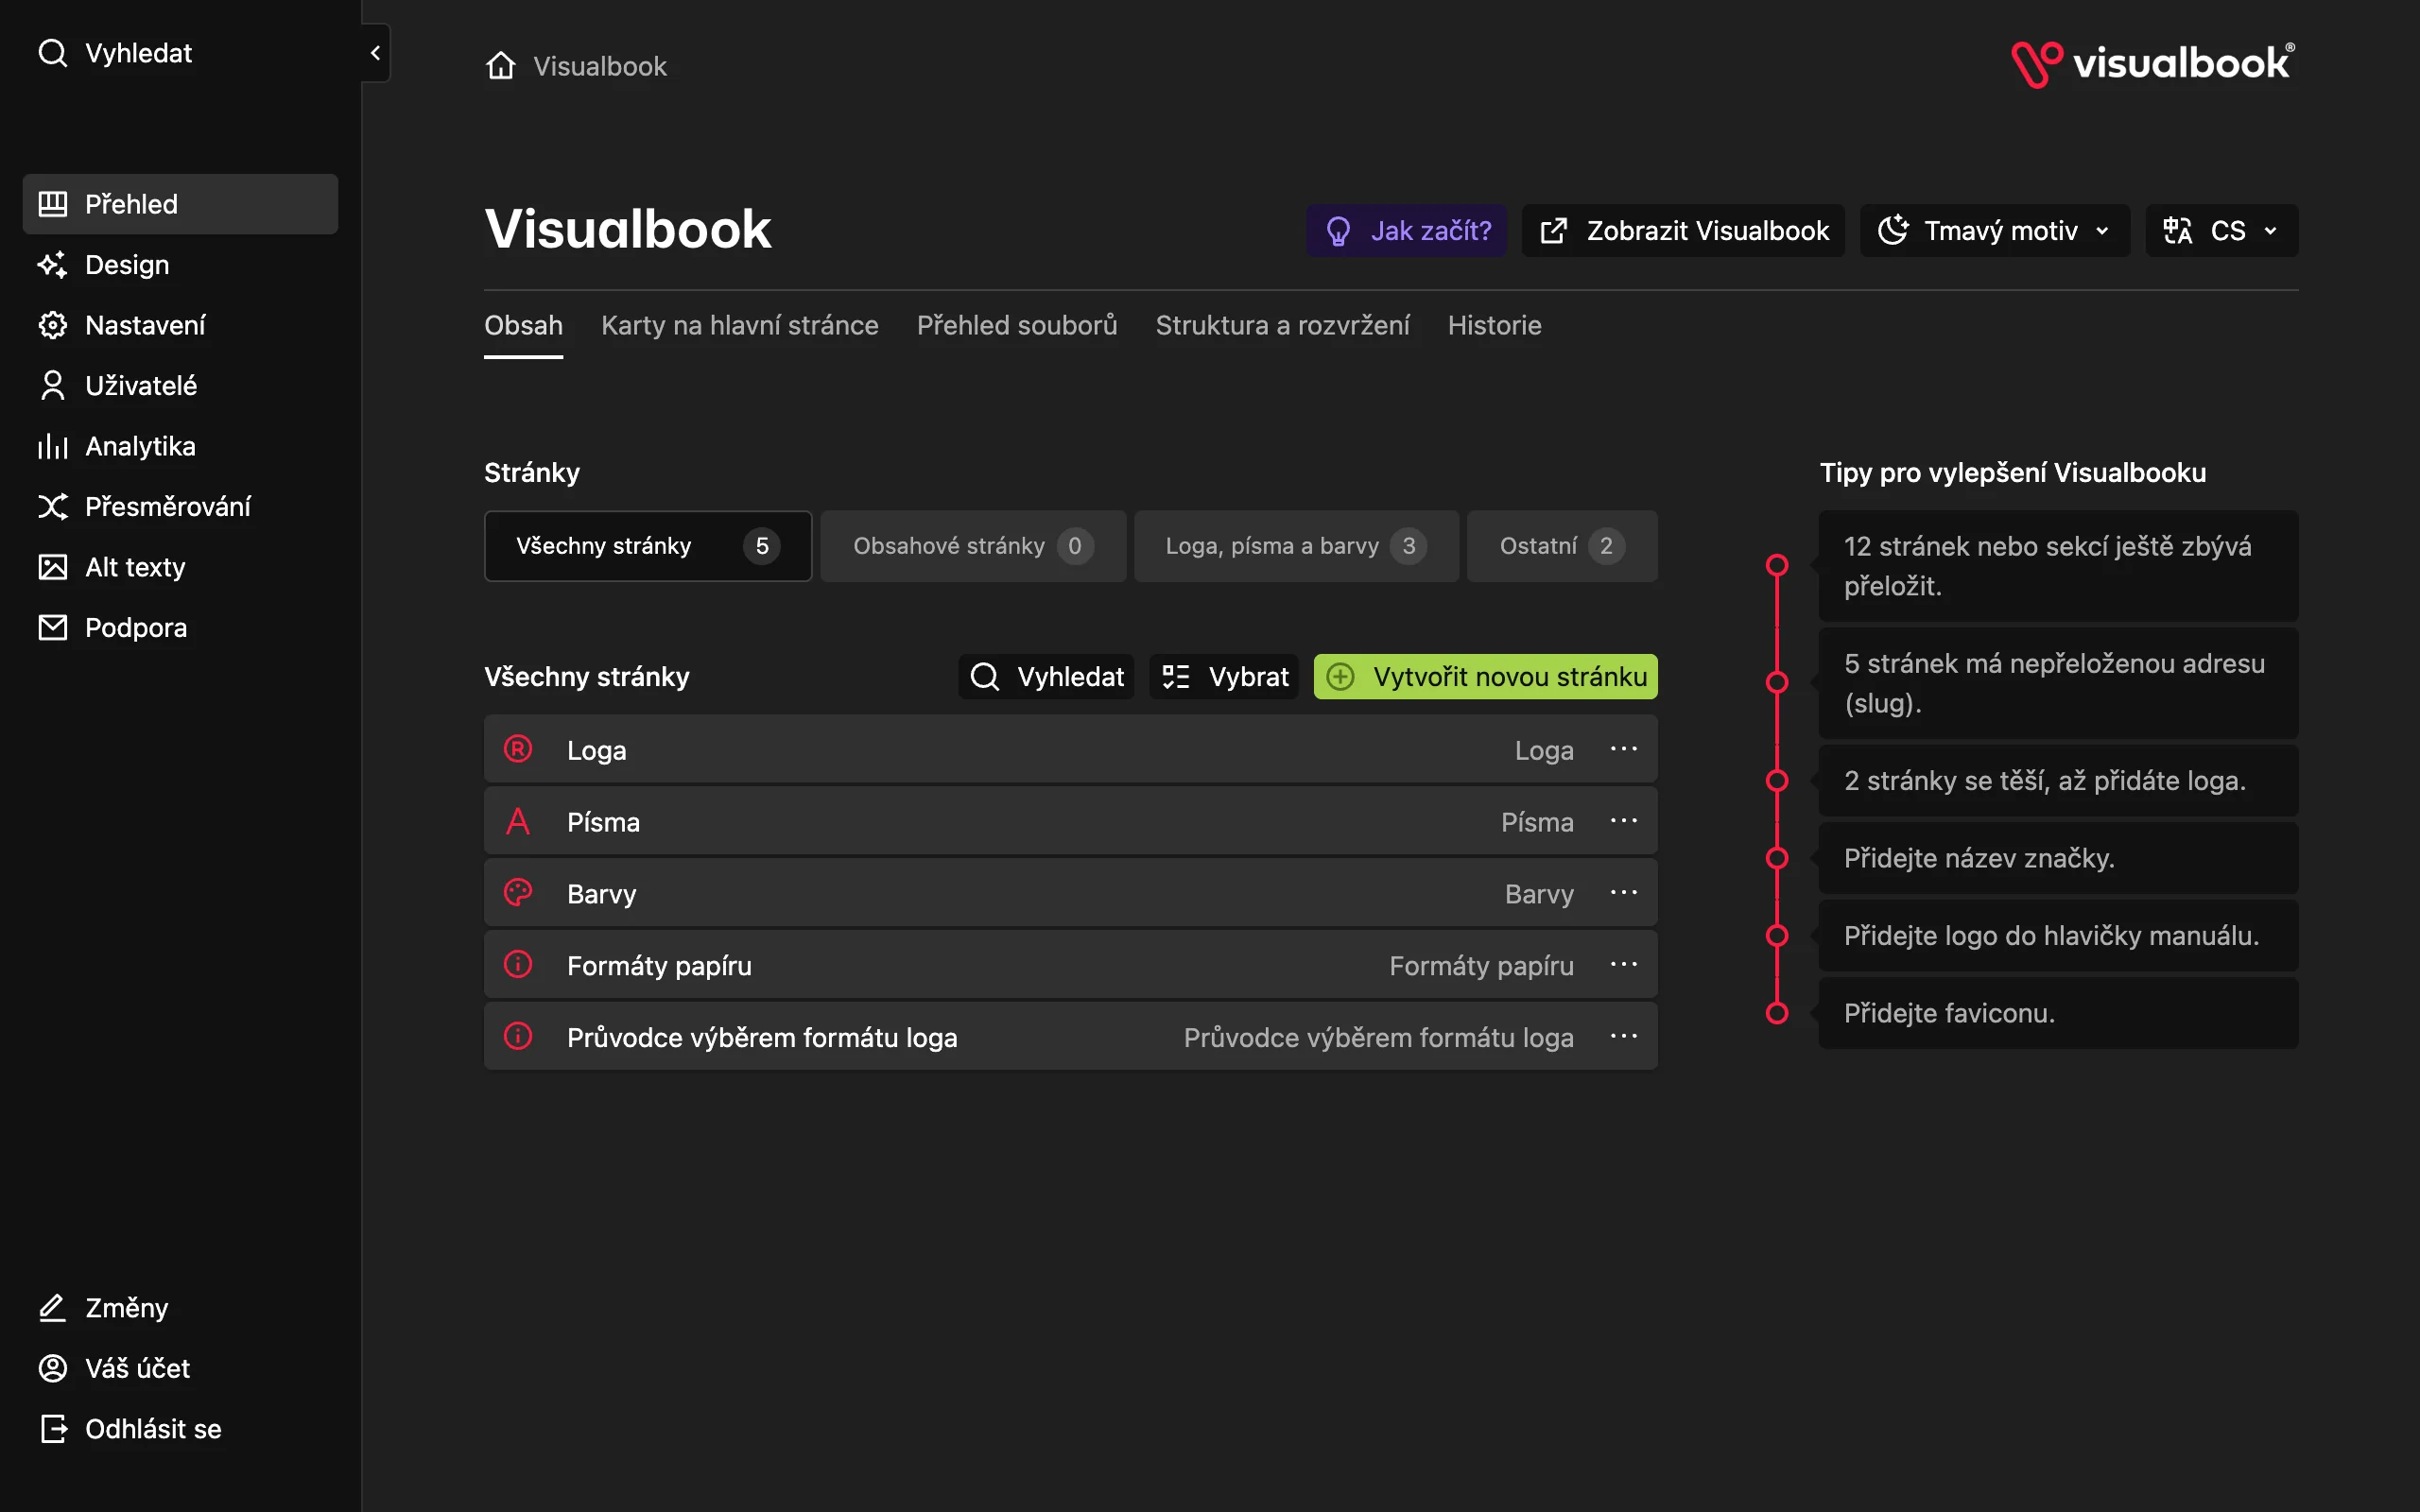Click Vyhledat in the pages list toolbar
Viewport: 2420px width, 1512px height.
pos(1046,677)
